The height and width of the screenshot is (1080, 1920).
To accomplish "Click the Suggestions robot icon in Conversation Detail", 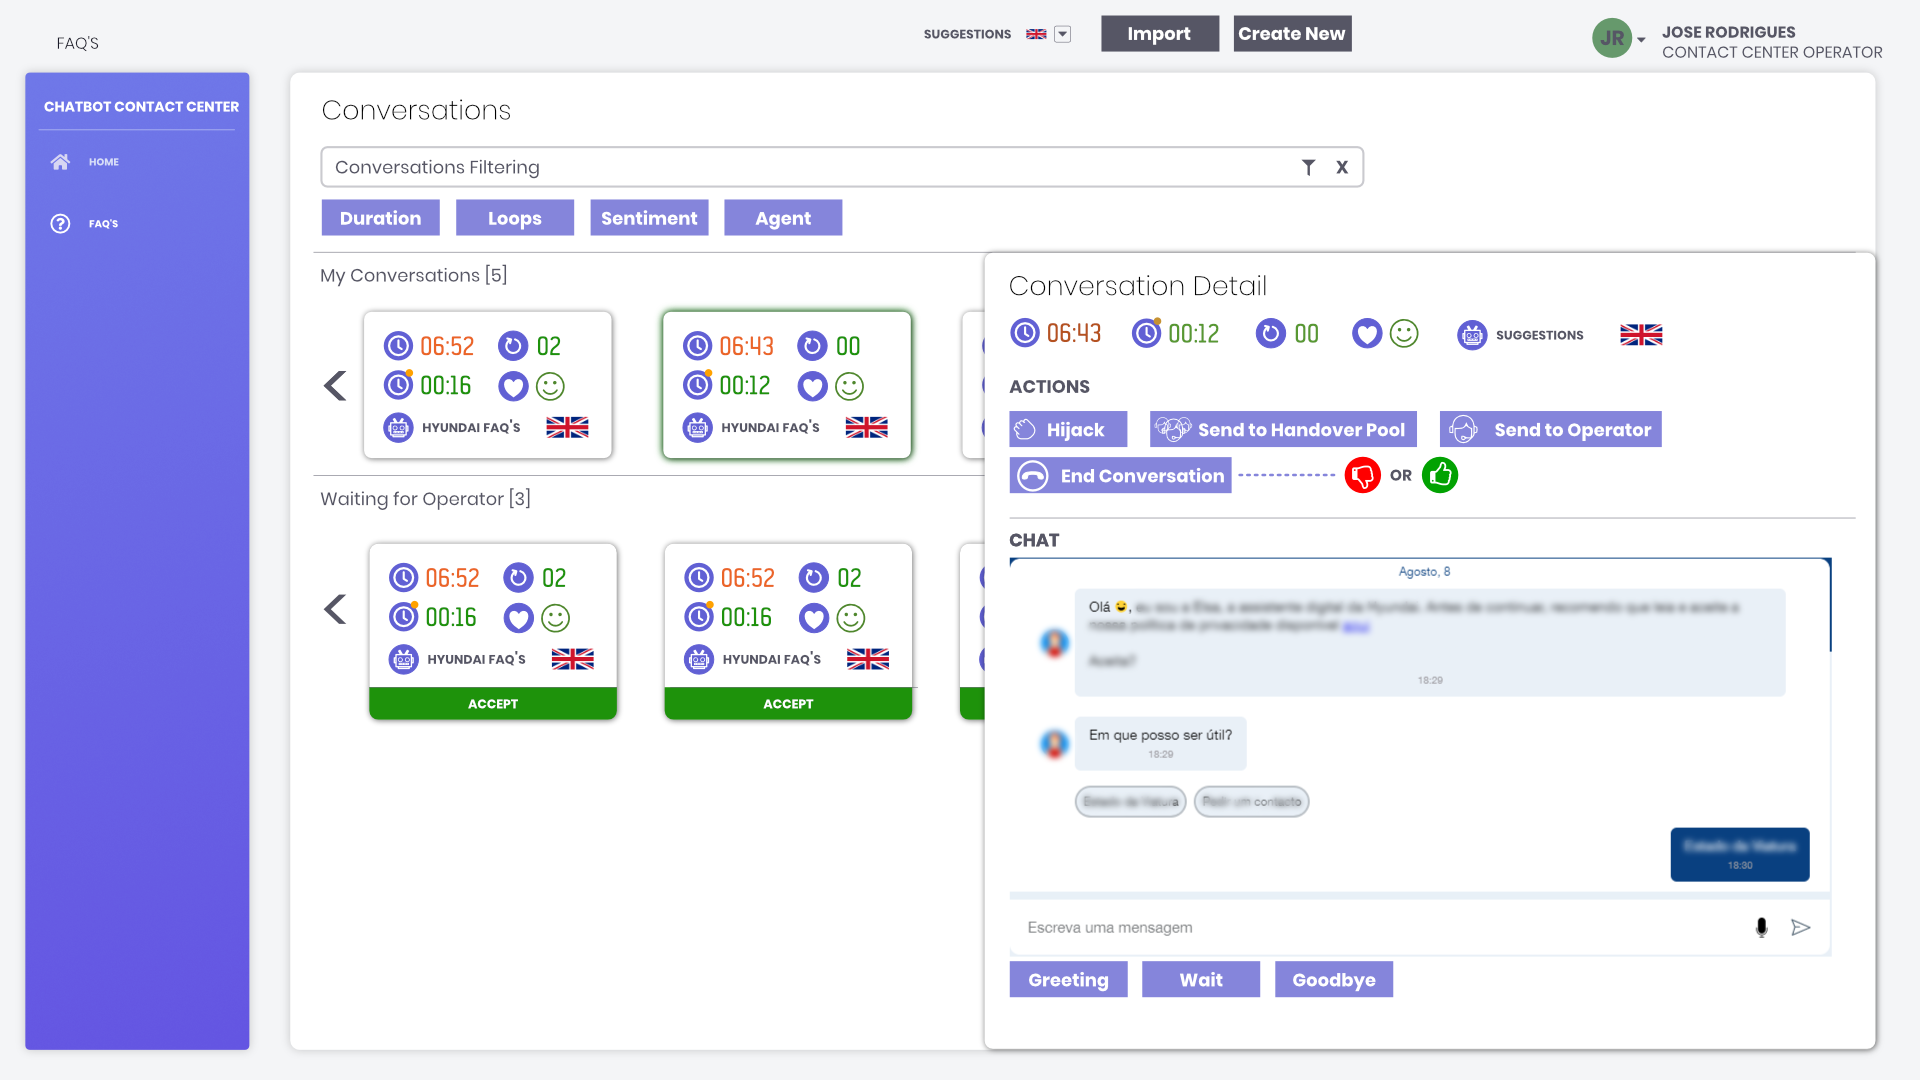I will [1471, 335].
